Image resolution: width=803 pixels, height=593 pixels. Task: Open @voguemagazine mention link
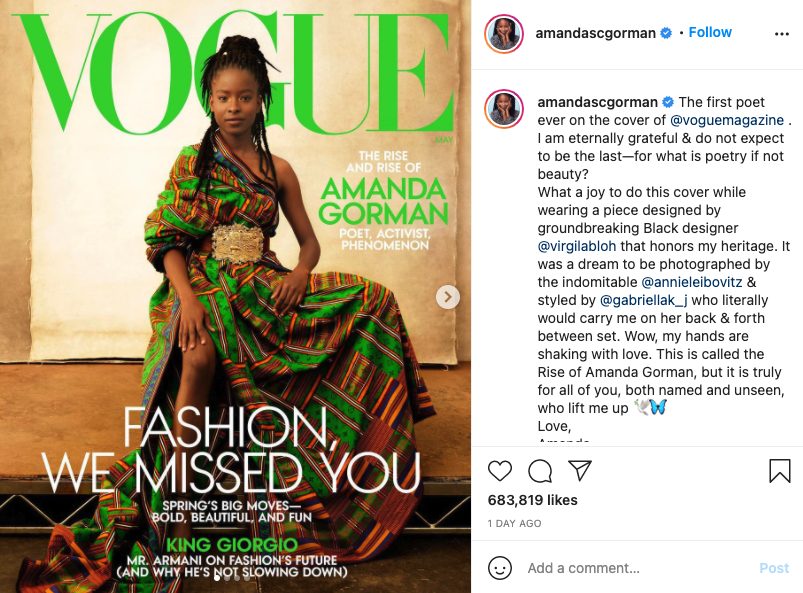(727, 120)
